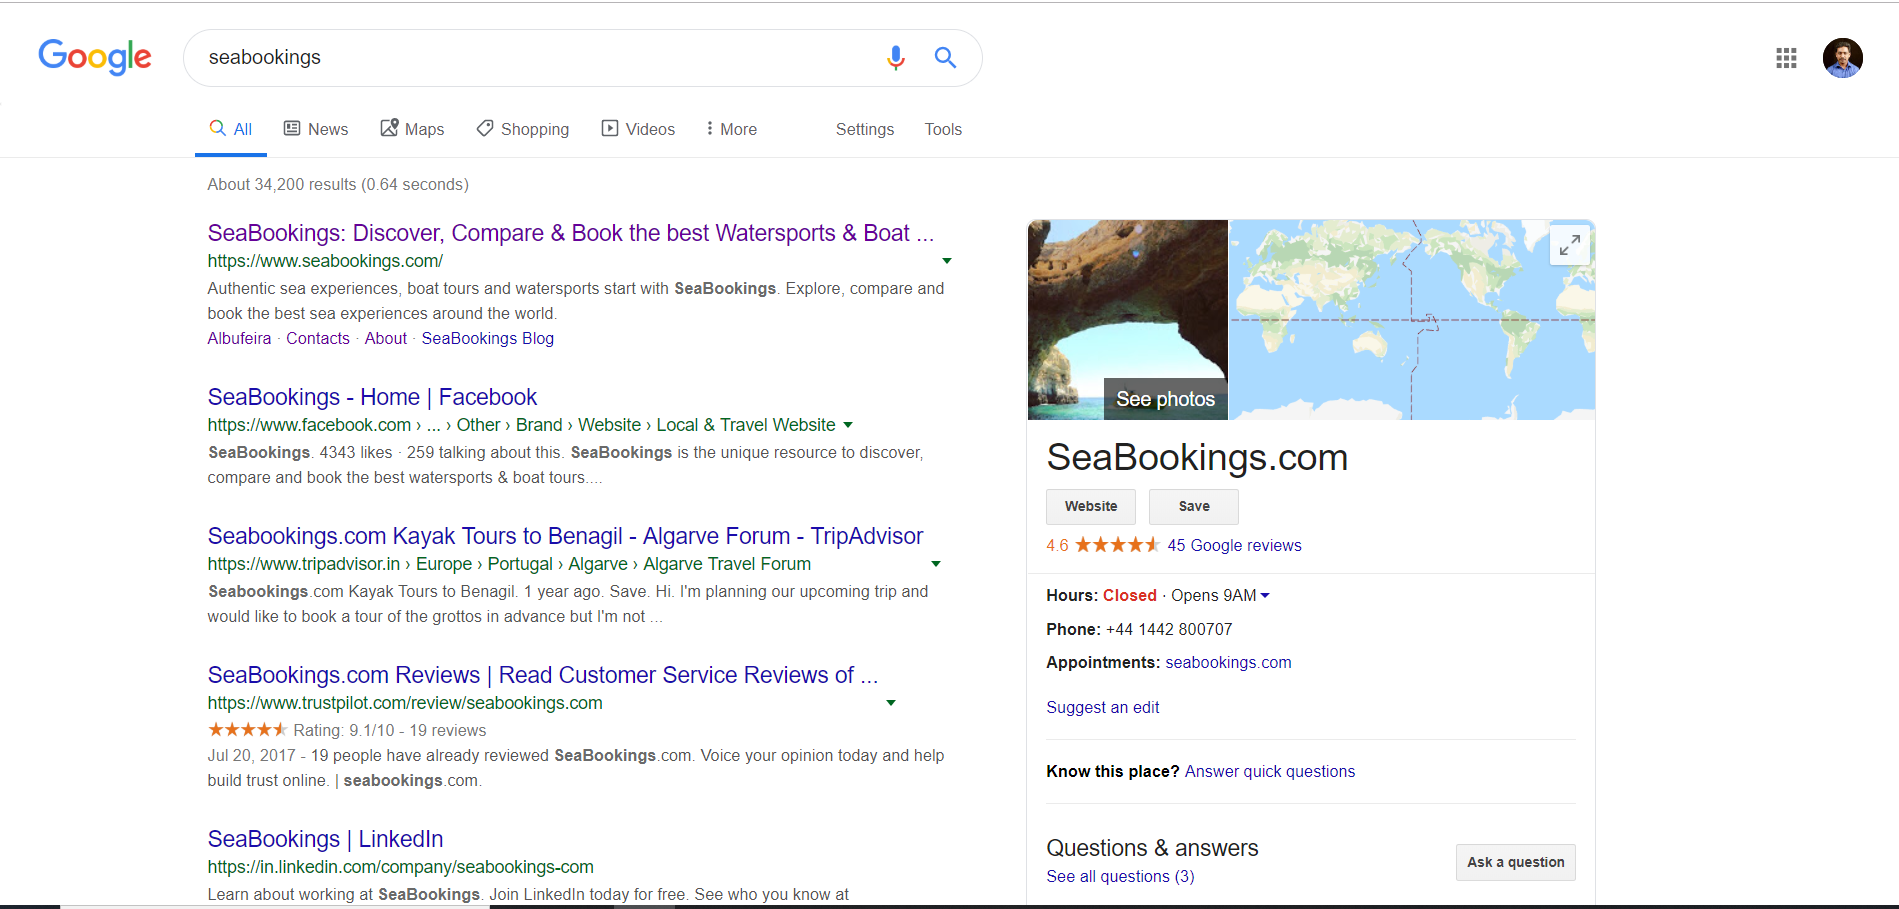This screenshot has height=909, width=1899.
Task: Click the Videos search icon
Action: pos(609,128)
